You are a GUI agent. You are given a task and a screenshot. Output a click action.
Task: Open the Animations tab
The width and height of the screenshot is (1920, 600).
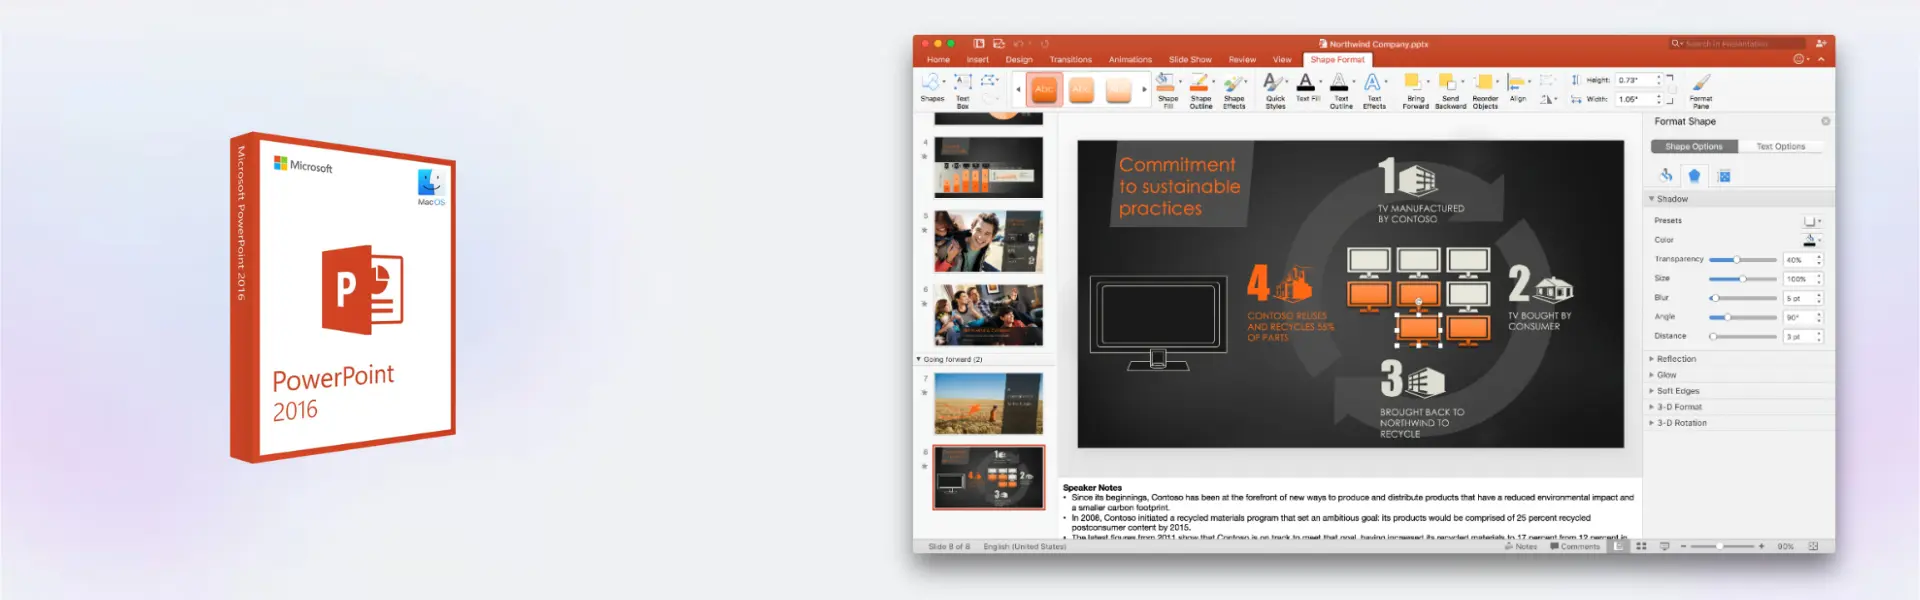point(1130,60)
